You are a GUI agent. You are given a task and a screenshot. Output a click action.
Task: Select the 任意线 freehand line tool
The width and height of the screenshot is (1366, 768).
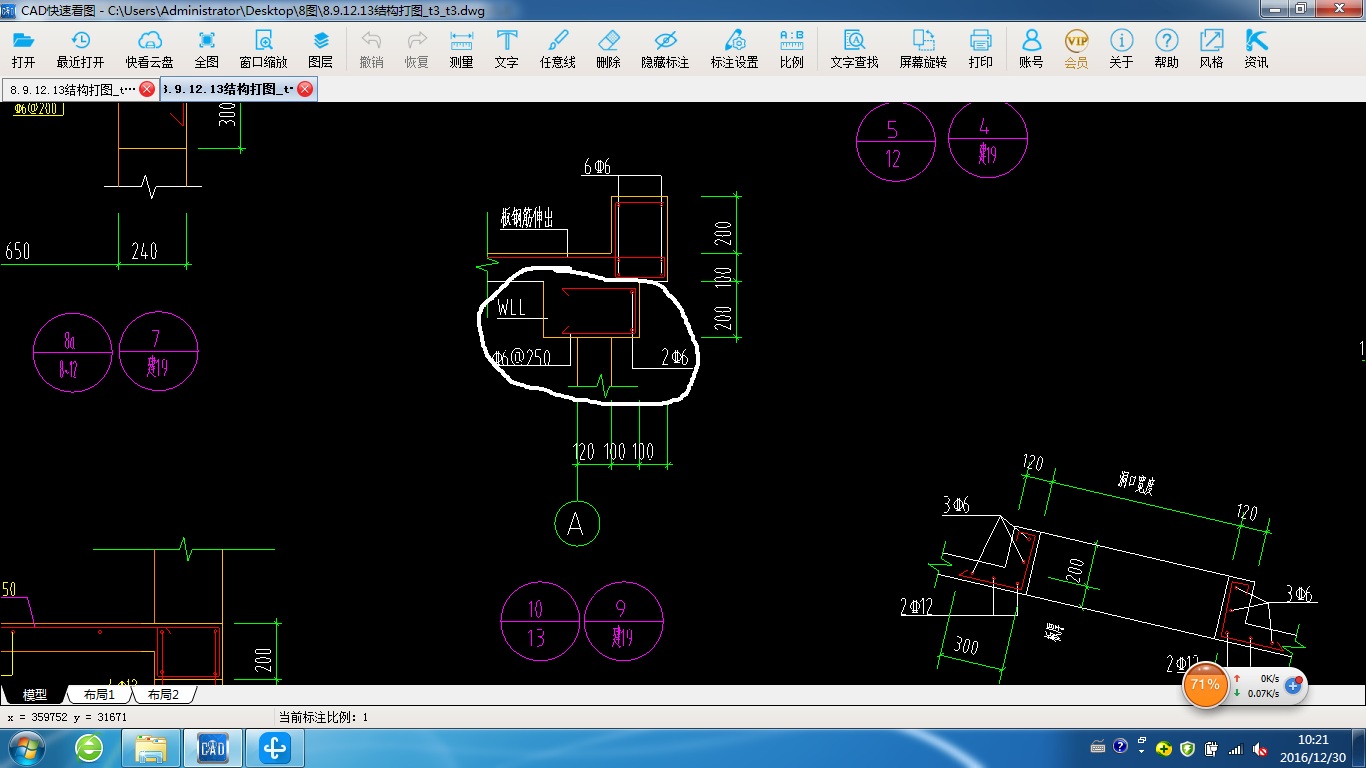pos(558,49)
